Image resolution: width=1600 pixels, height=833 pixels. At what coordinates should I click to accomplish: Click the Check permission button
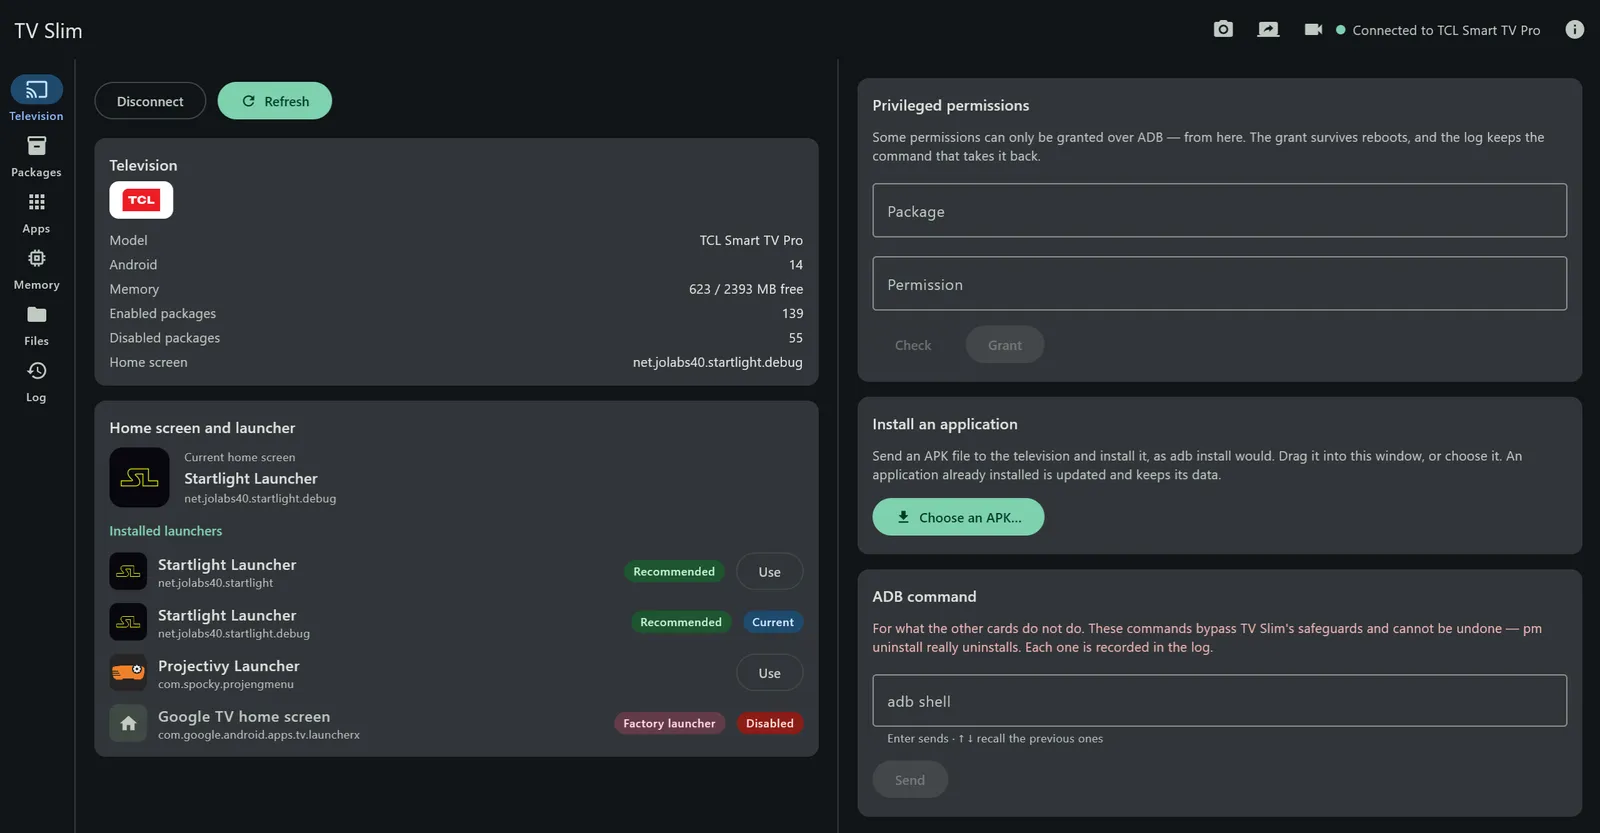coord(913,345)
